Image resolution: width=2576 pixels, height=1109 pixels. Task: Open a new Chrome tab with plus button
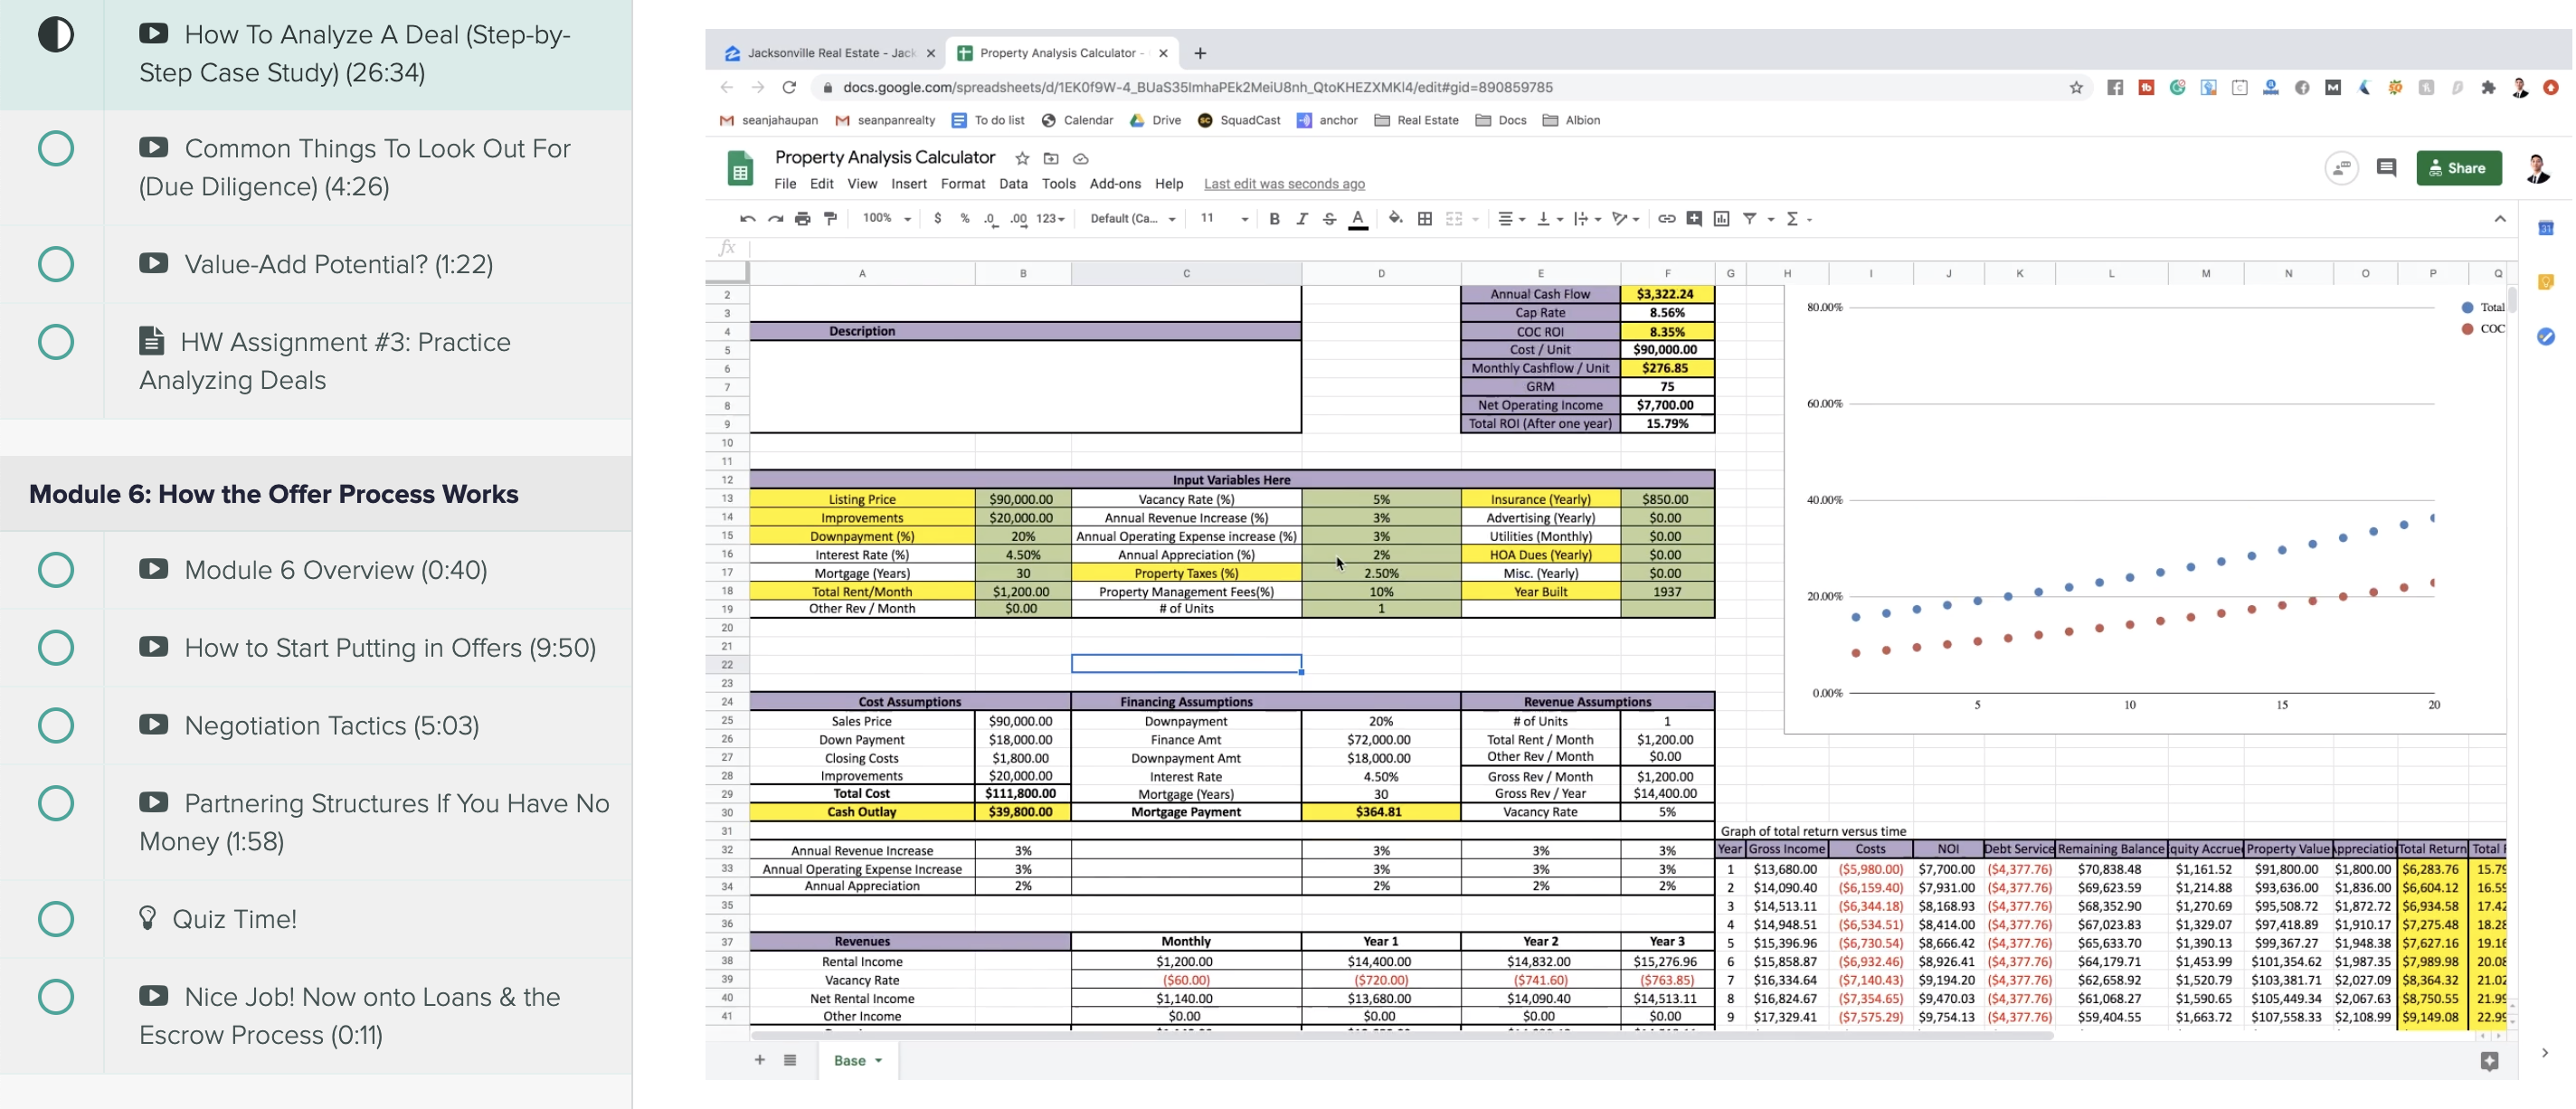pos(1200,53)
